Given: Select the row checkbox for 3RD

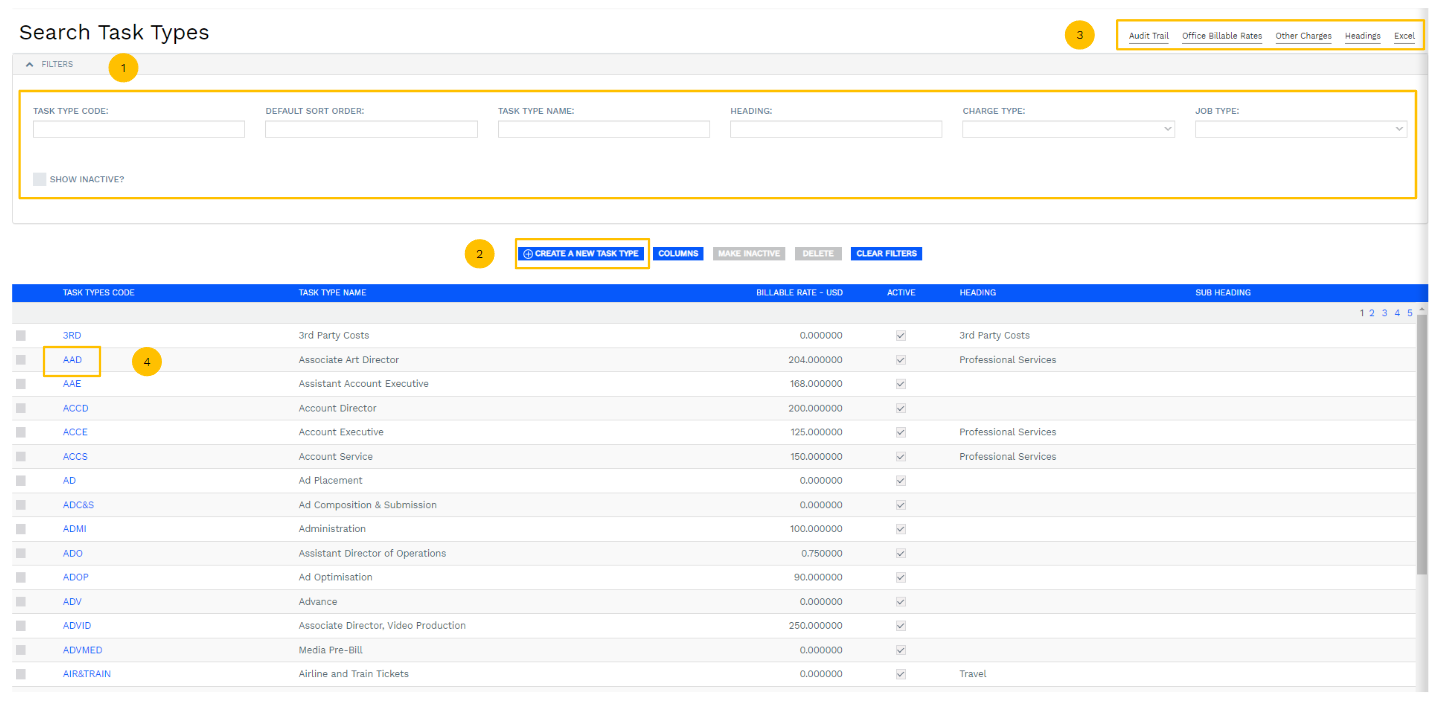Looking at the screenshot, I should coord(21,336).
